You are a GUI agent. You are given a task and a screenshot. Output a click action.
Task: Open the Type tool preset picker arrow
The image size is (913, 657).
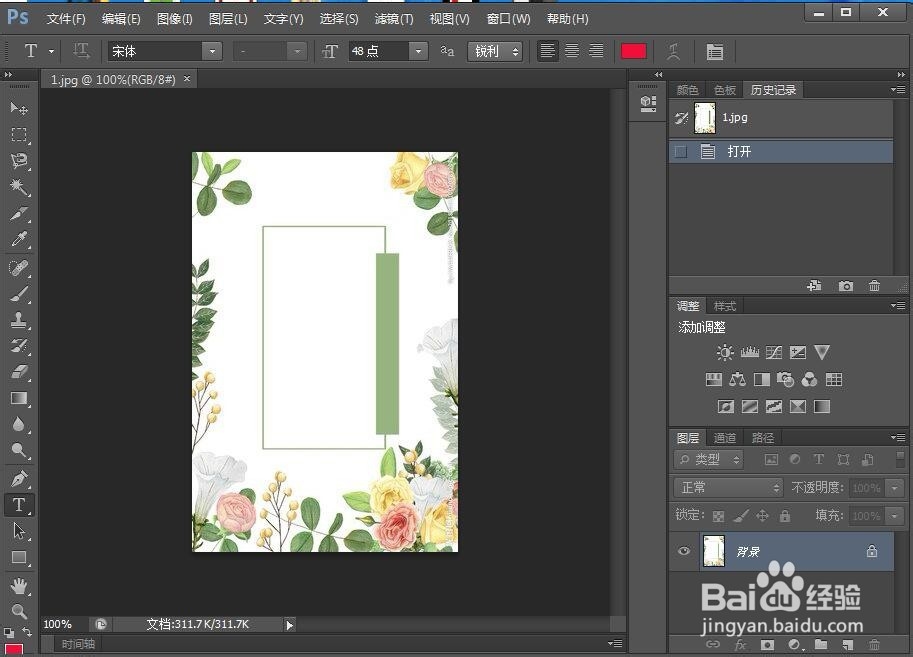[x=51, y=51]
